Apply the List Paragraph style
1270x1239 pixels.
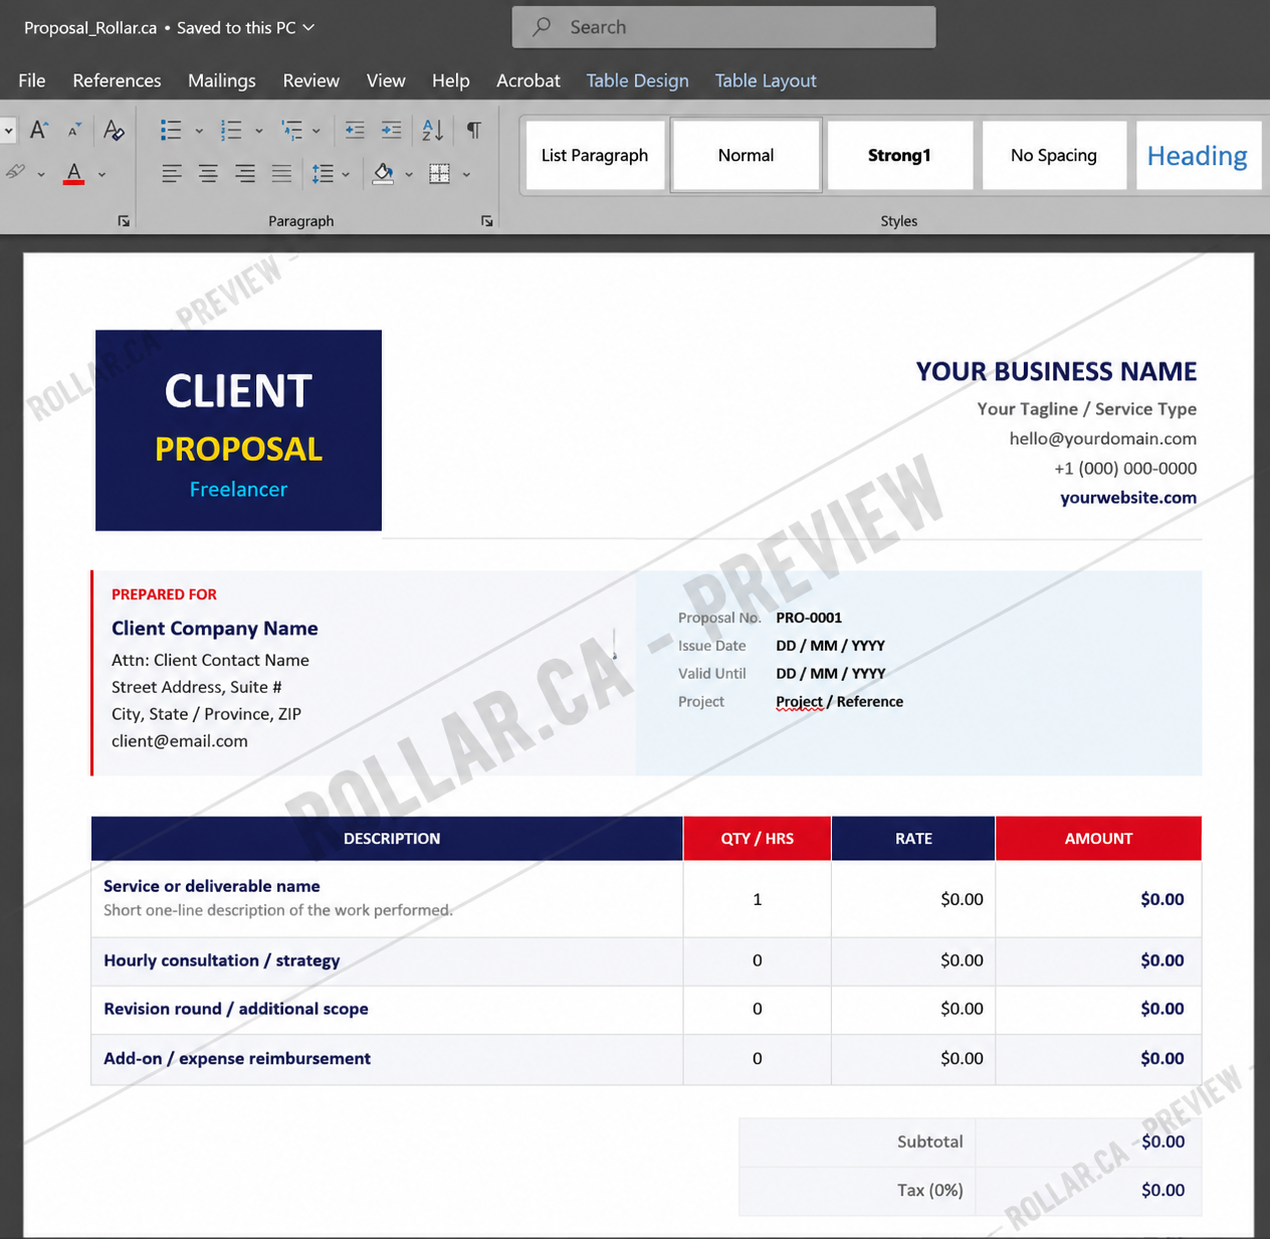pos(595,155)
